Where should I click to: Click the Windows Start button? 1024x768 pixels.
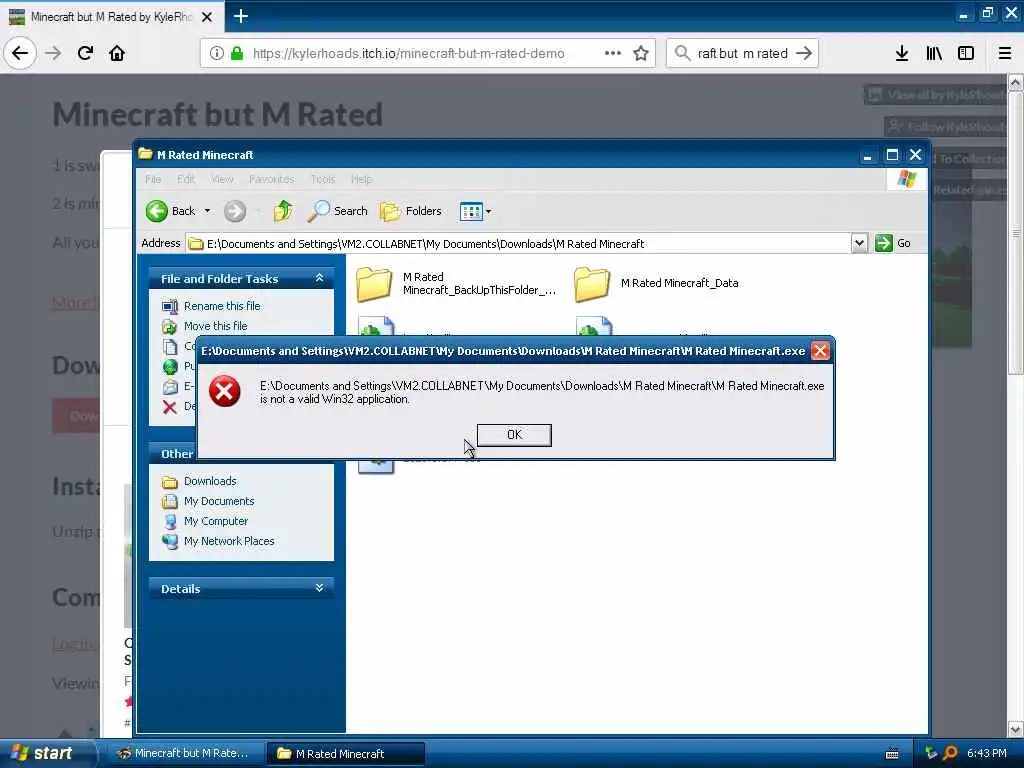pos(44,753)
